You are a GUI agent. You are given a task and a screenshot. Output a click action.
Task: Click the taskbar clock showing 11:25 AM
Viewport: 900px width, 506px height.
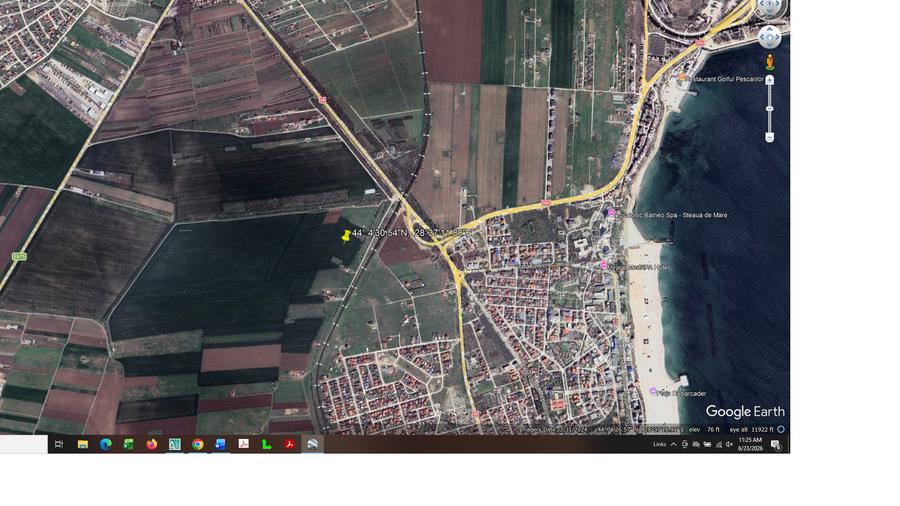(x=750, y=444)
